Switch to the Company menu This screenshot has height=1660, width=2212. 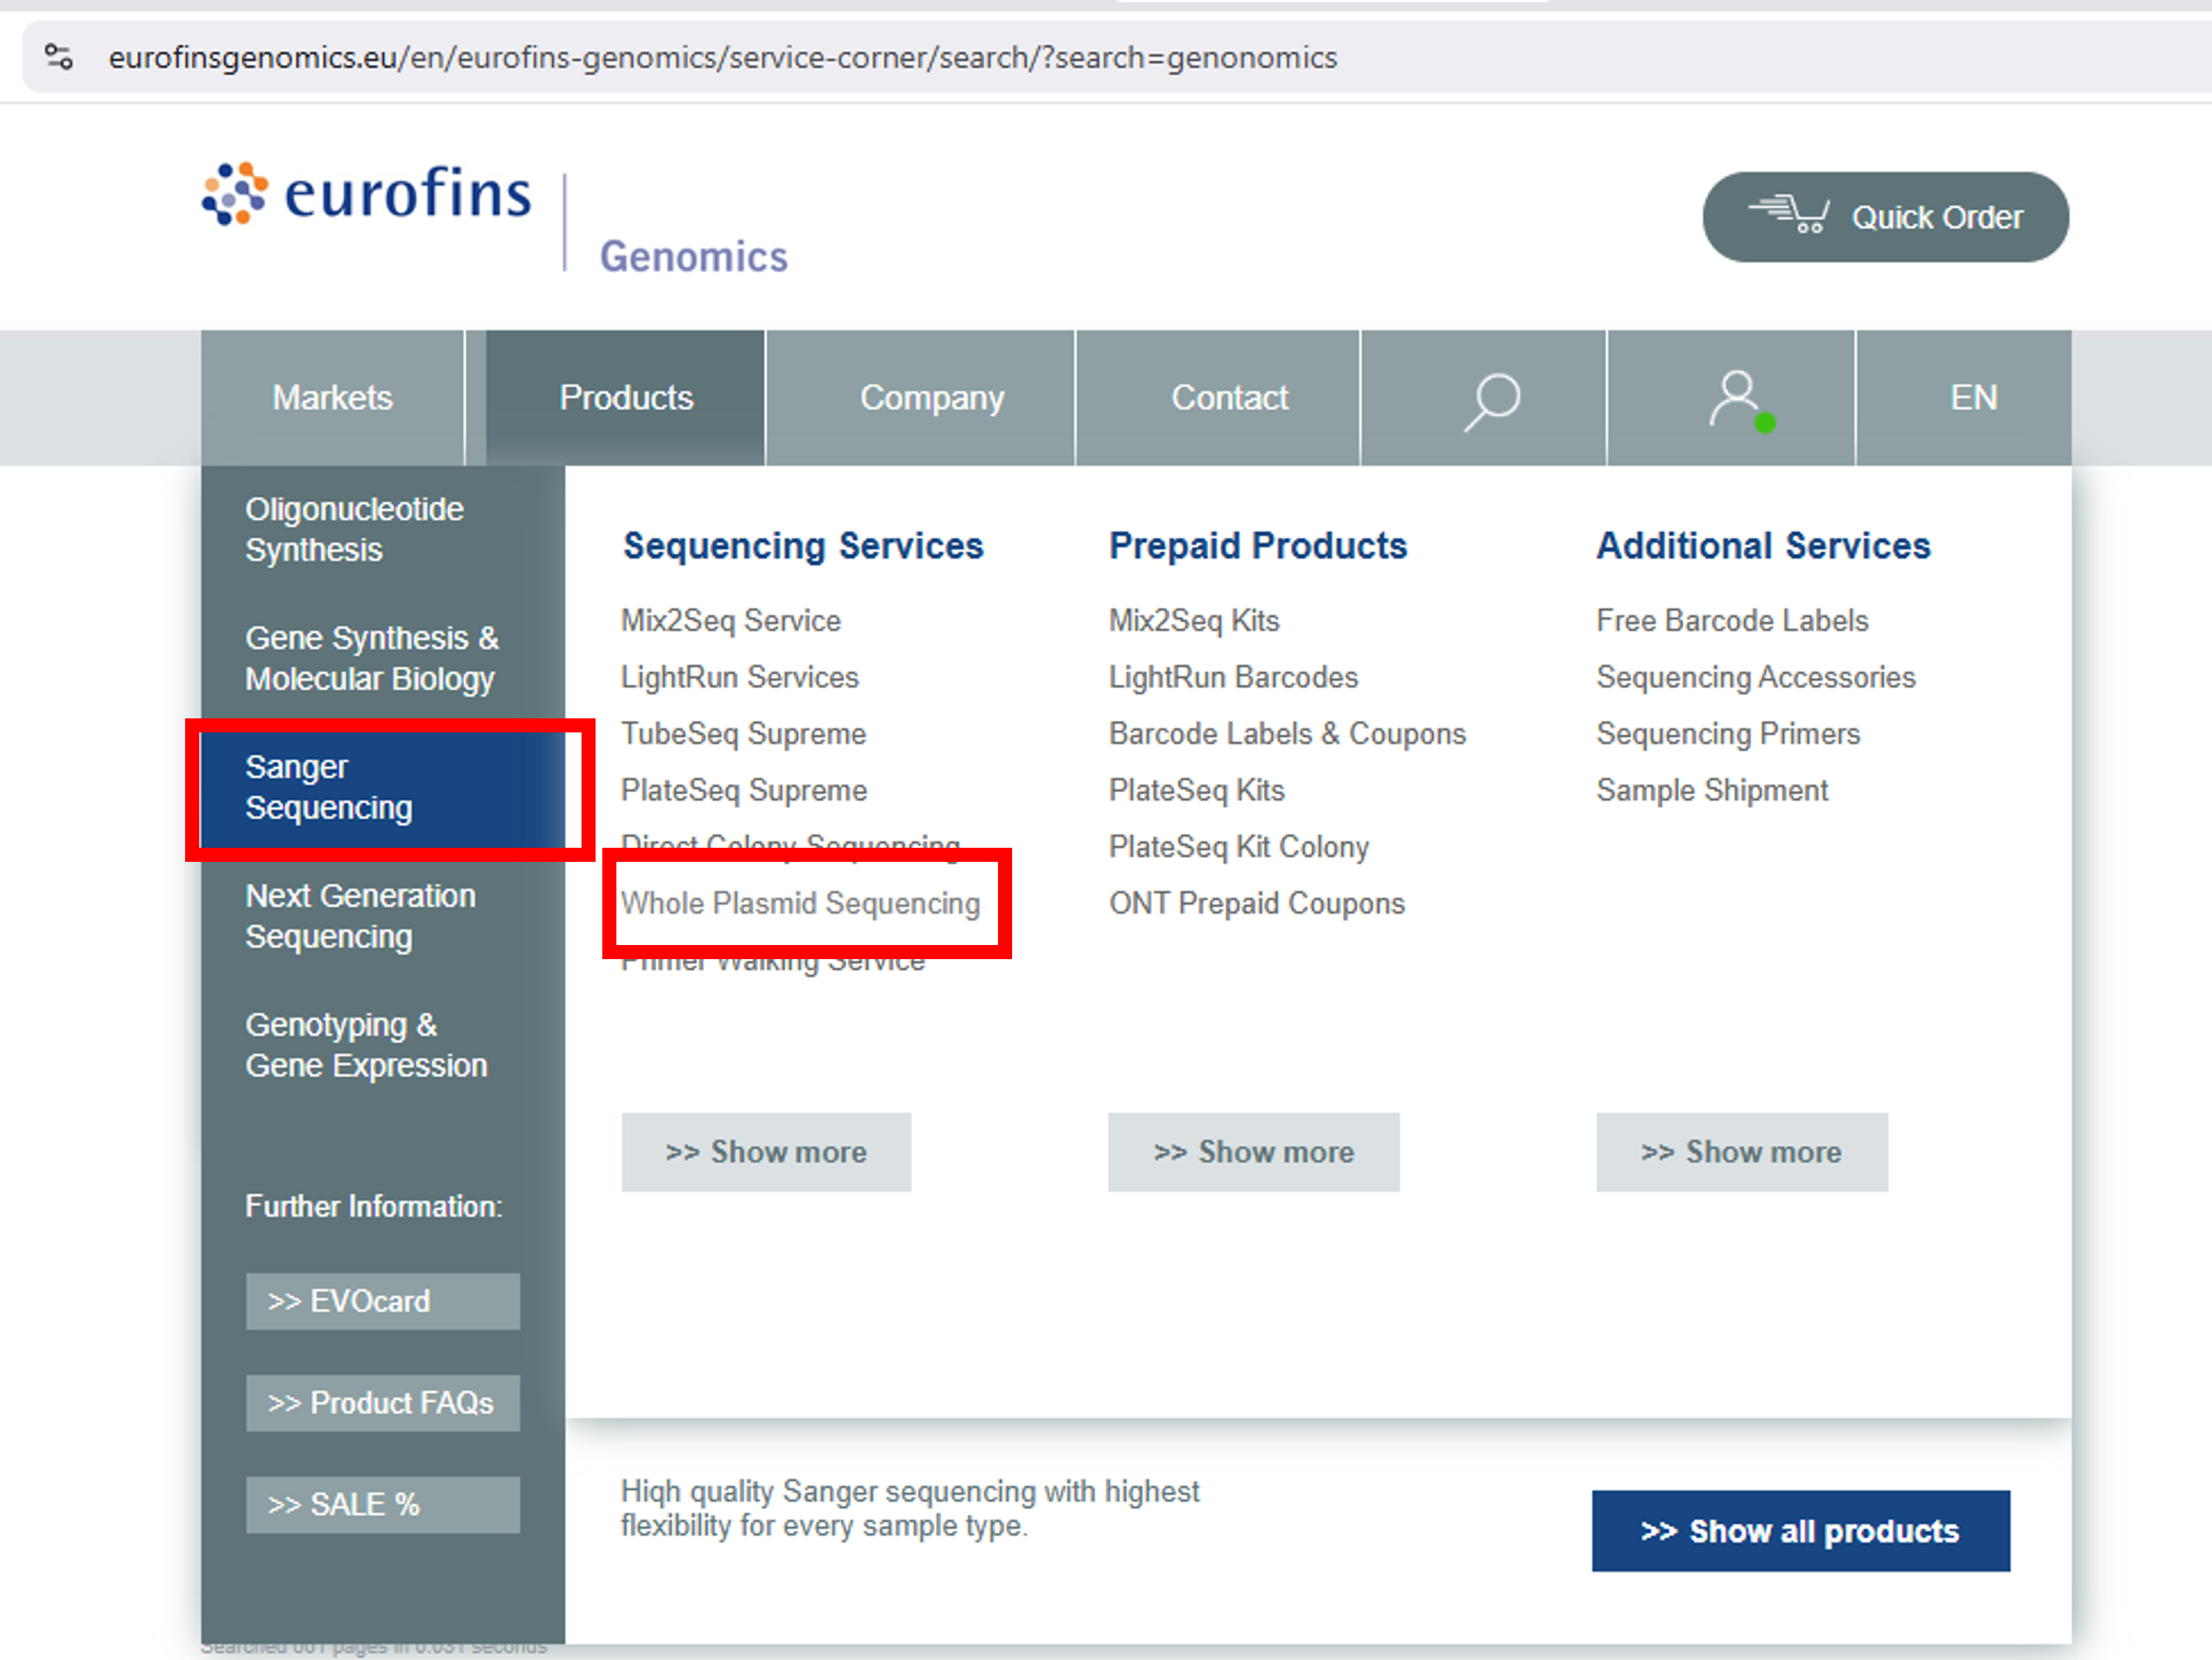pos(932,398)
